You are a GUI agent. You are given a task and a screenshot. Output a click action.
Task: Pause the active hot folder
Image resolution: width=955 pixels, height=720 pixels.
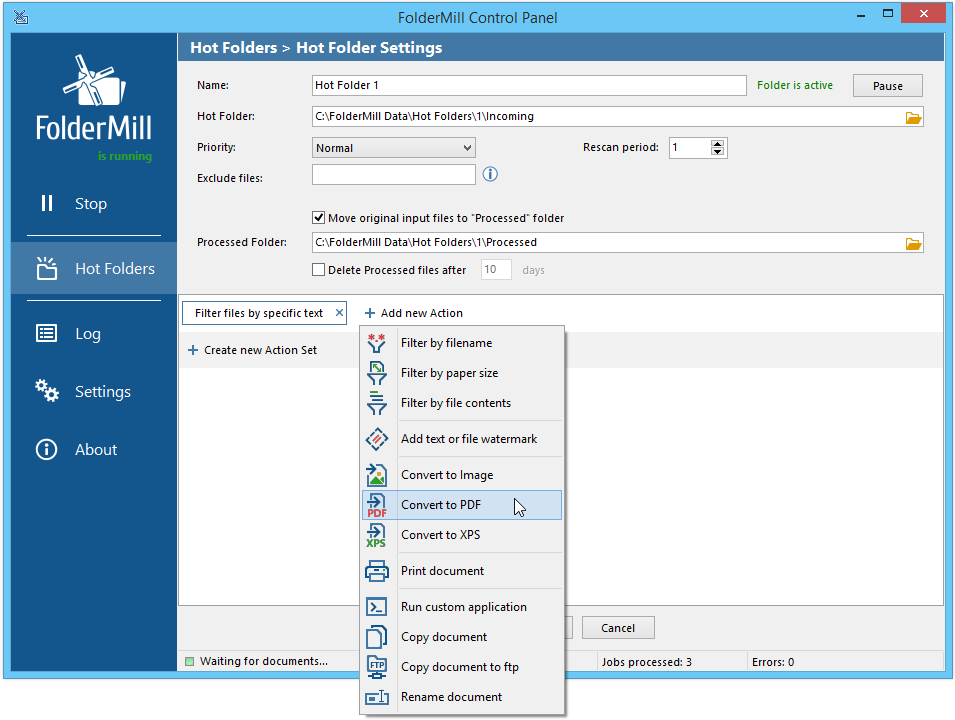click(887, 86)
